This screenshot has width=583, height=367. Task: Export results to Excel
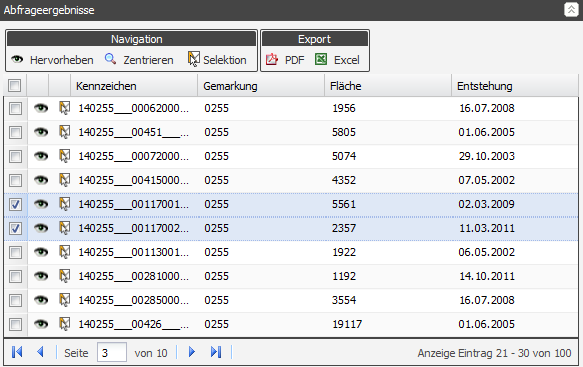[337, 59]
